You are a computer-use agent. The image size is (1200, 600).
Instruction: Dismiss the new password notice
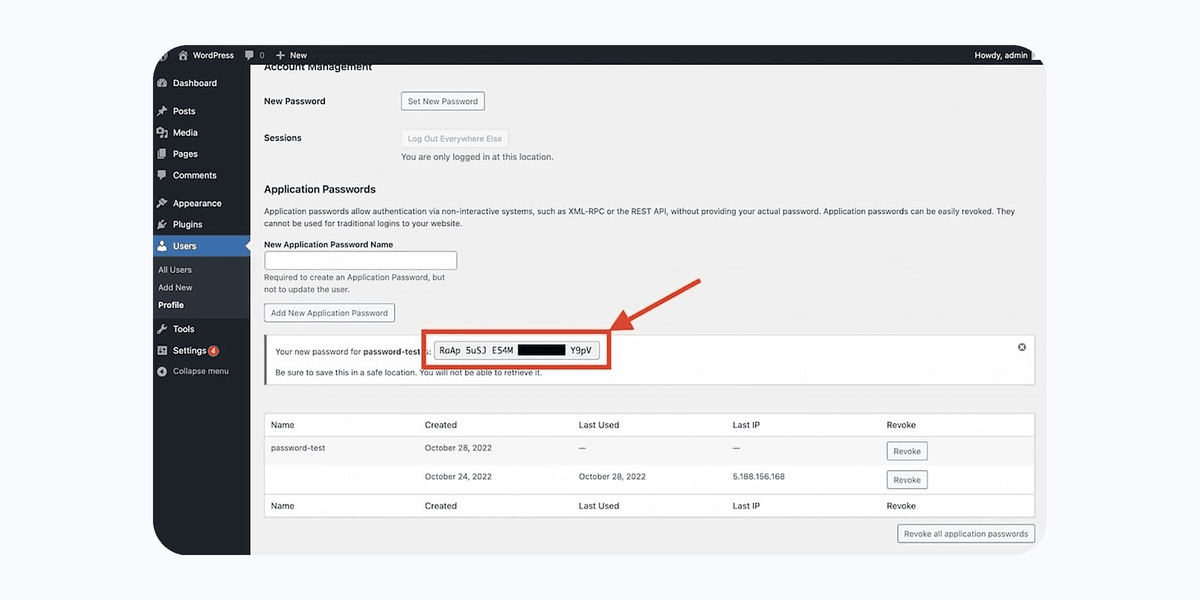(x=1022, y=347)
